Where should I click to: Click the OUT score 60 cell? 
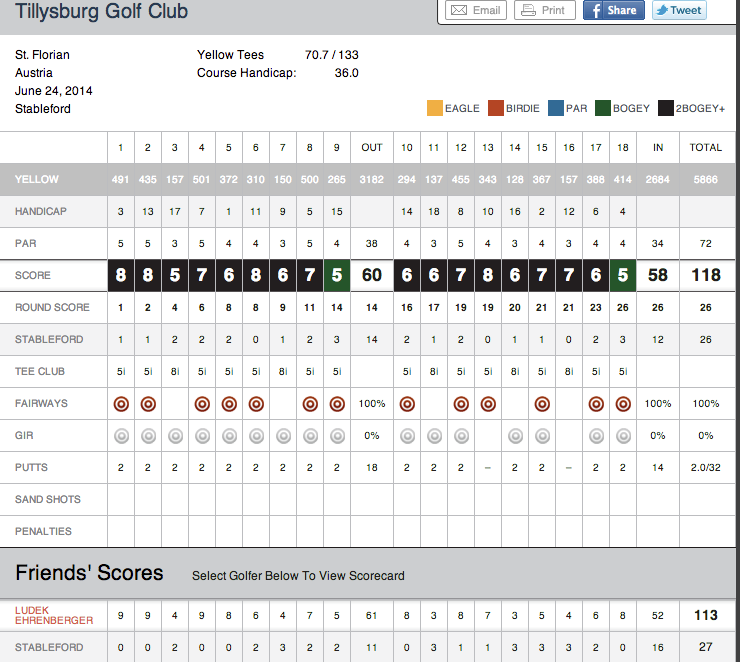(372, 275)
